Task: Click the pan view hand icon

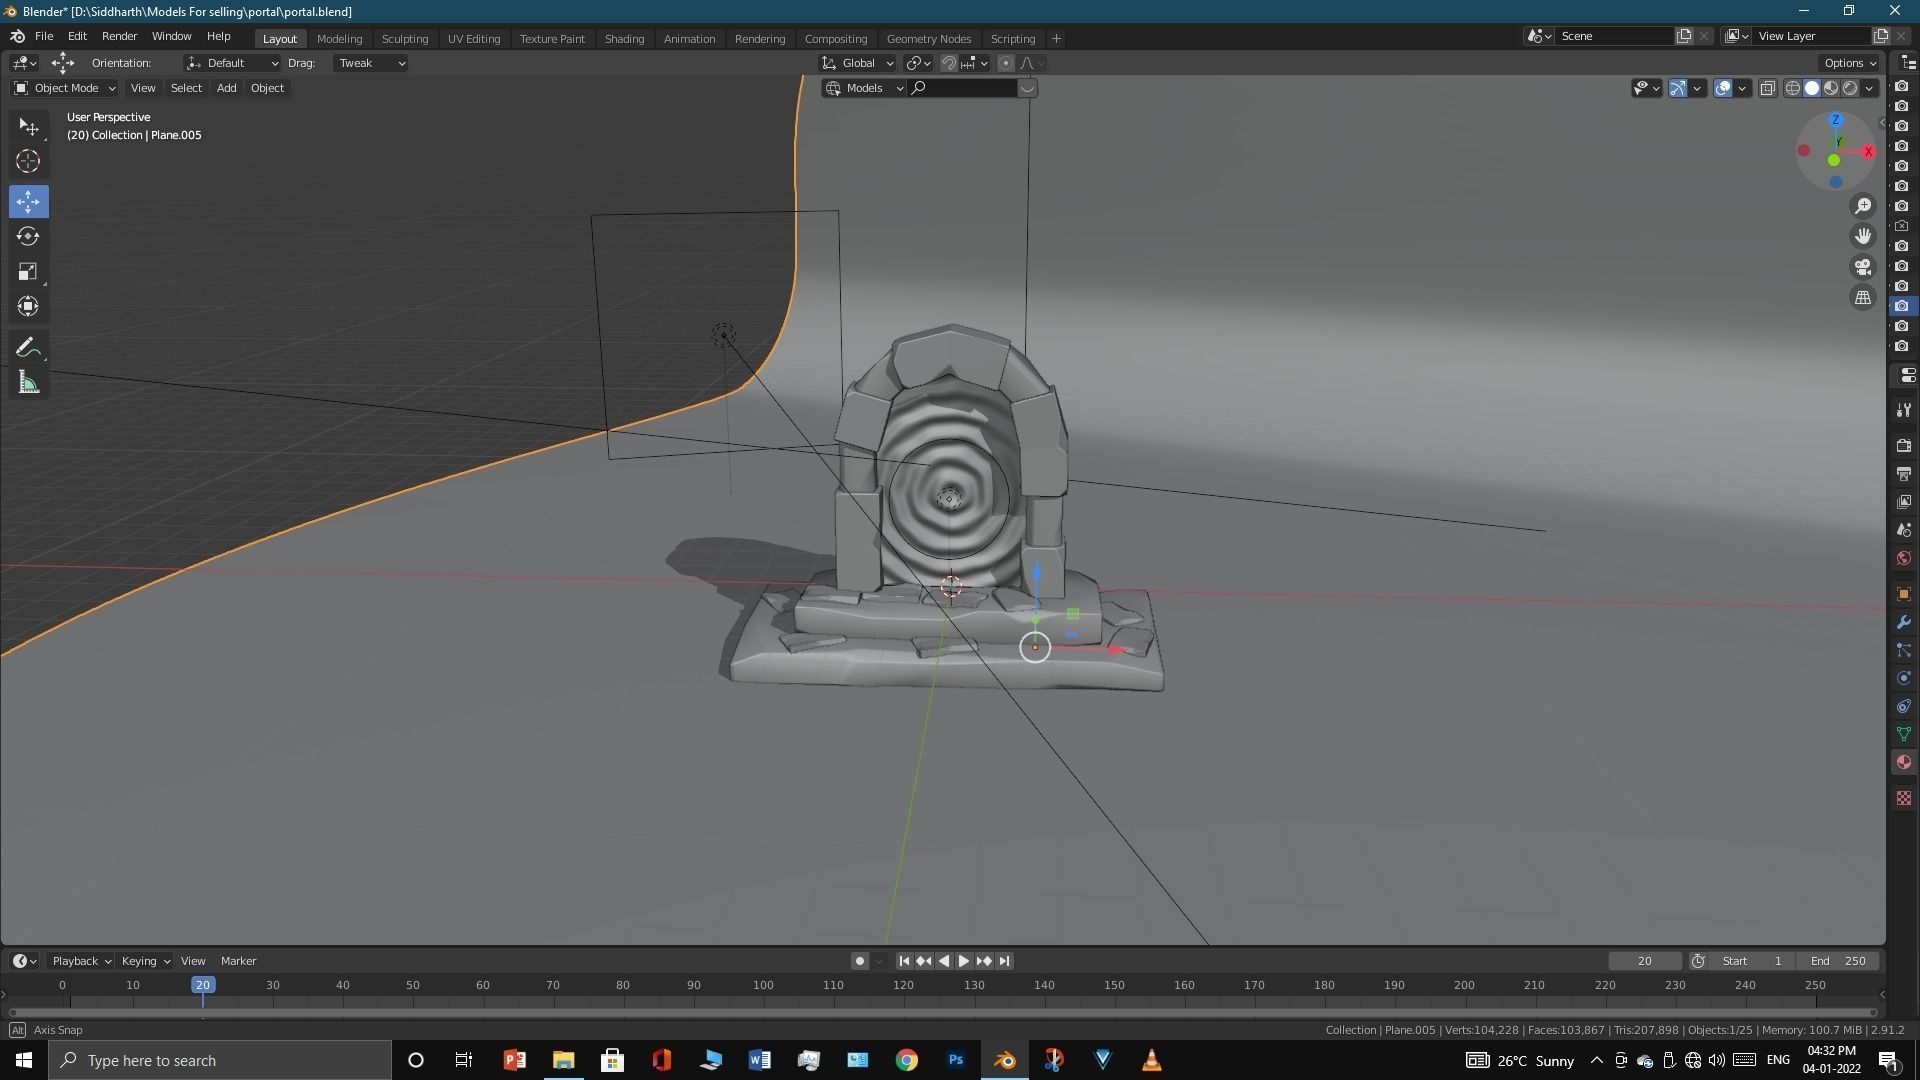Action: pos(1863,236)
